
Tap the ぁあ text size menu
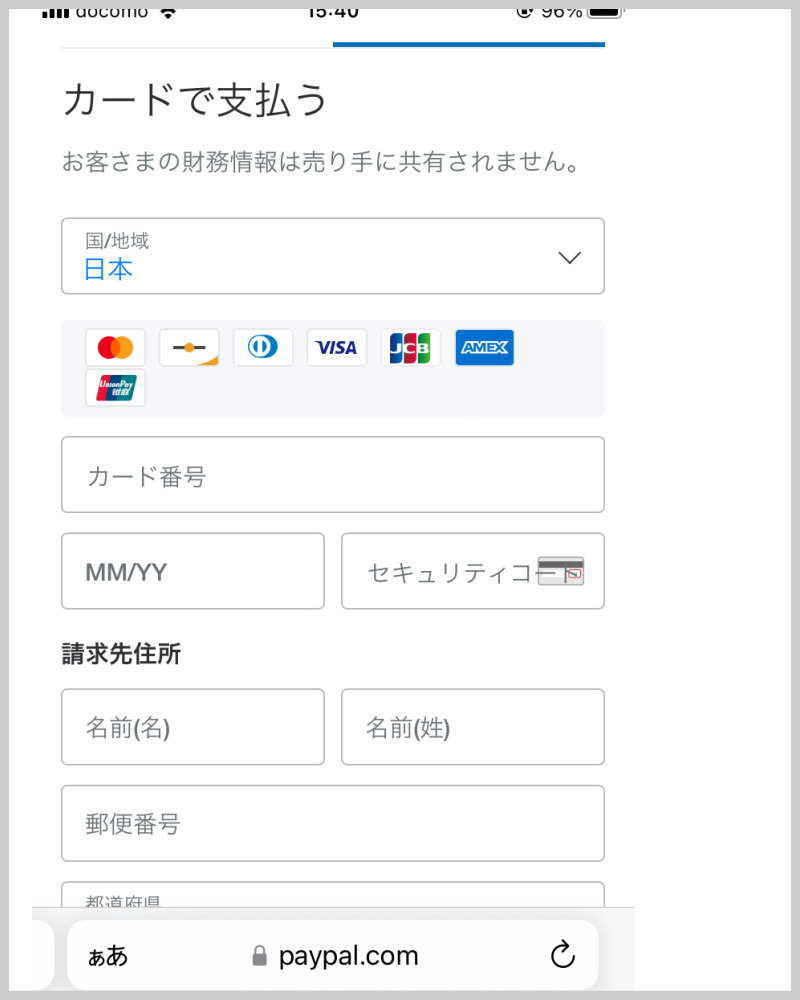(108, 956)
